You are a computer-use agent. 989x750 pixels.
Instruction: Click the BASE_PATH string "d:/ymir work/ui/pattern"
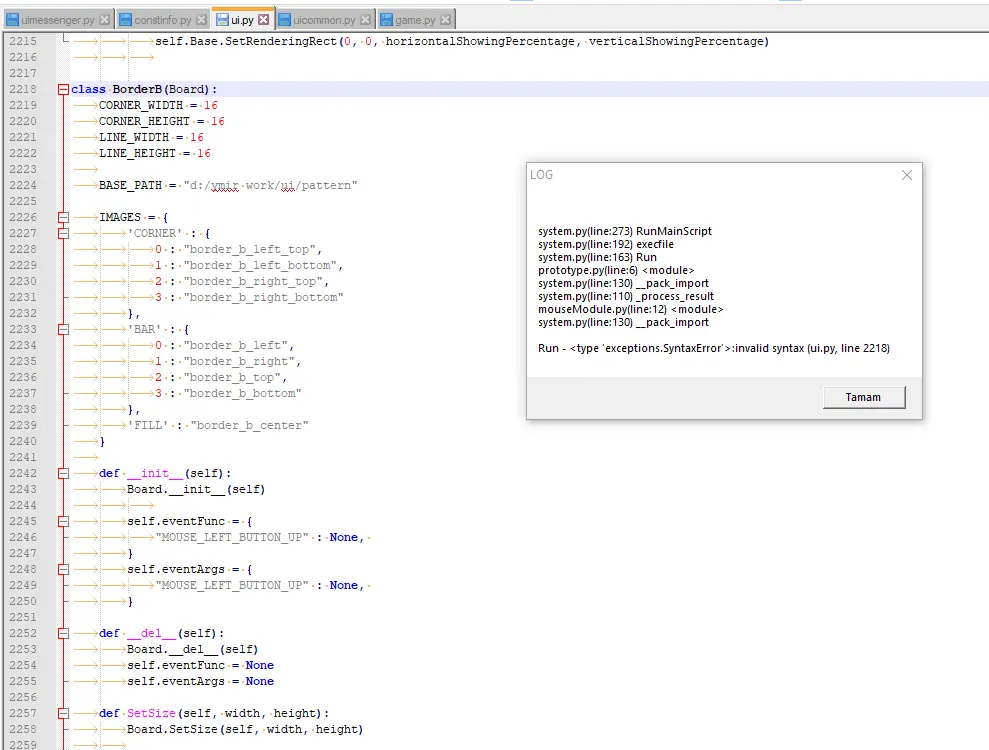pyautogui.click(x=270, y=185)
